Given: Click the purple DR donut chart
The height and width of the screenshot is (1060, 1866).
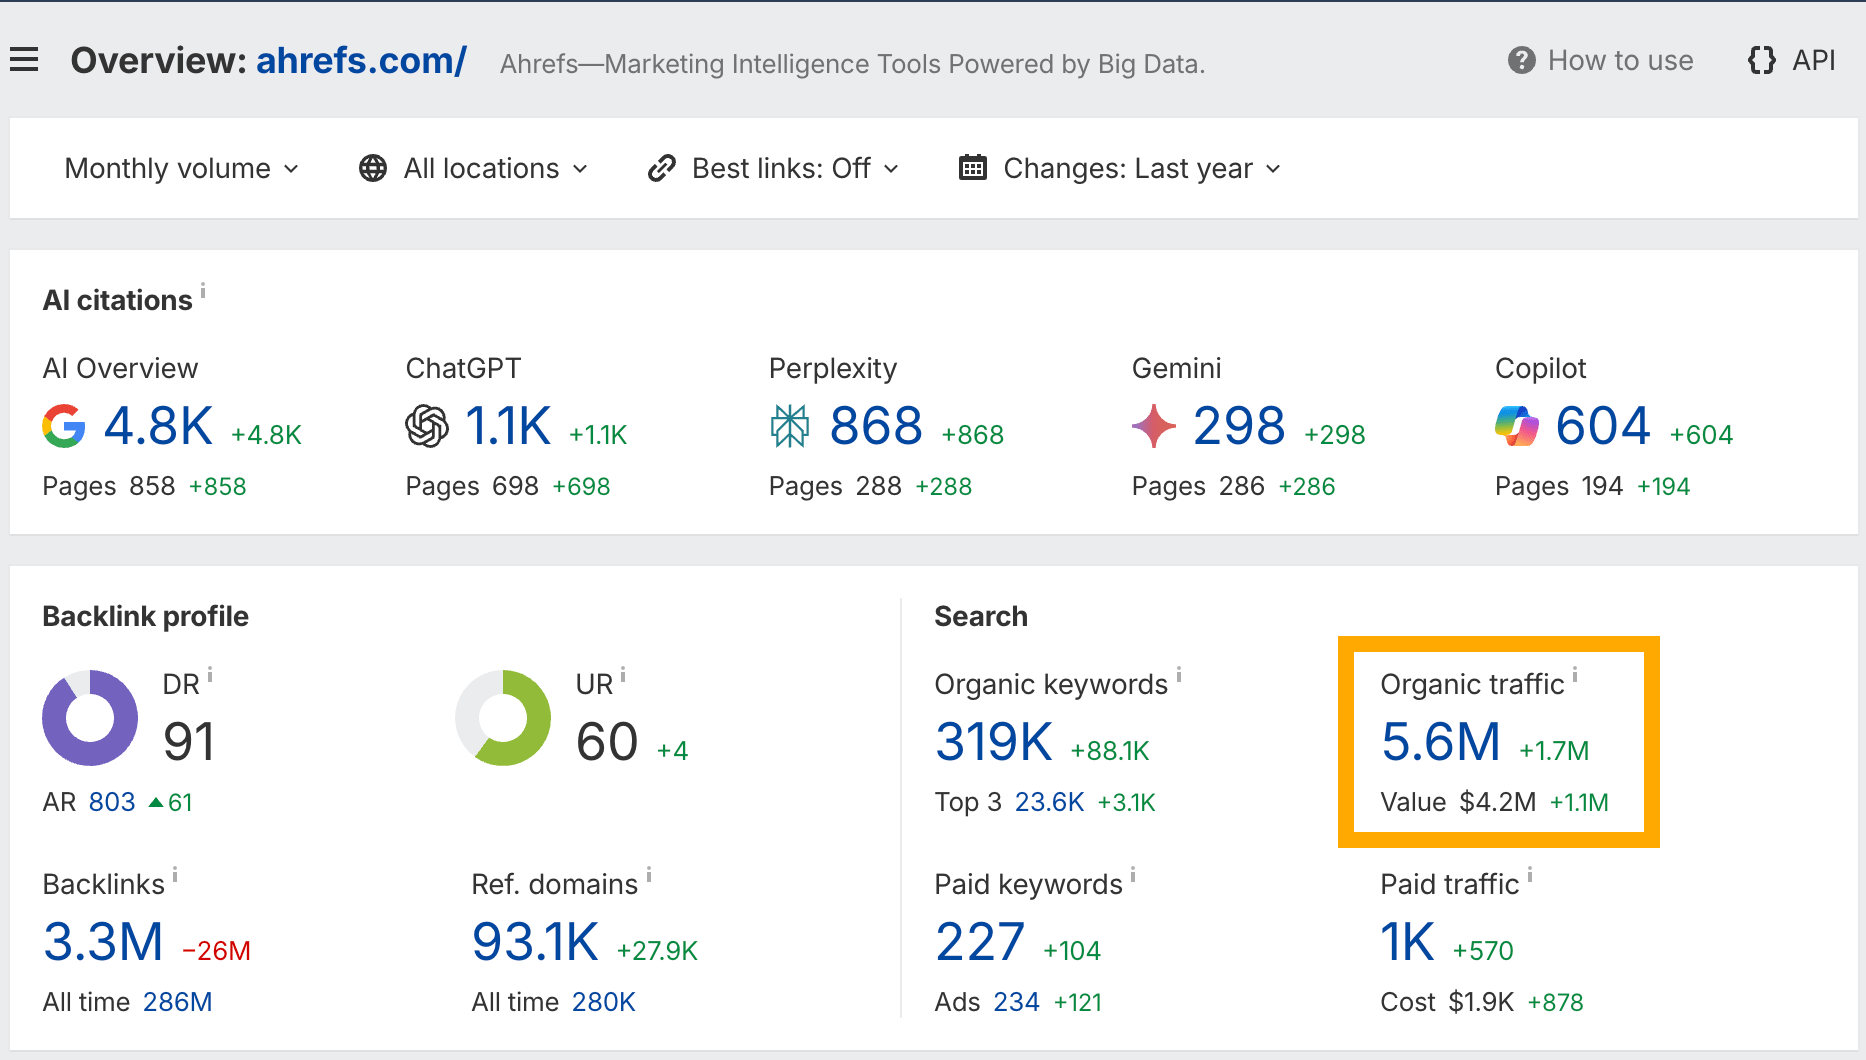Looking at the screenshot, I should [x=89, y=718].
